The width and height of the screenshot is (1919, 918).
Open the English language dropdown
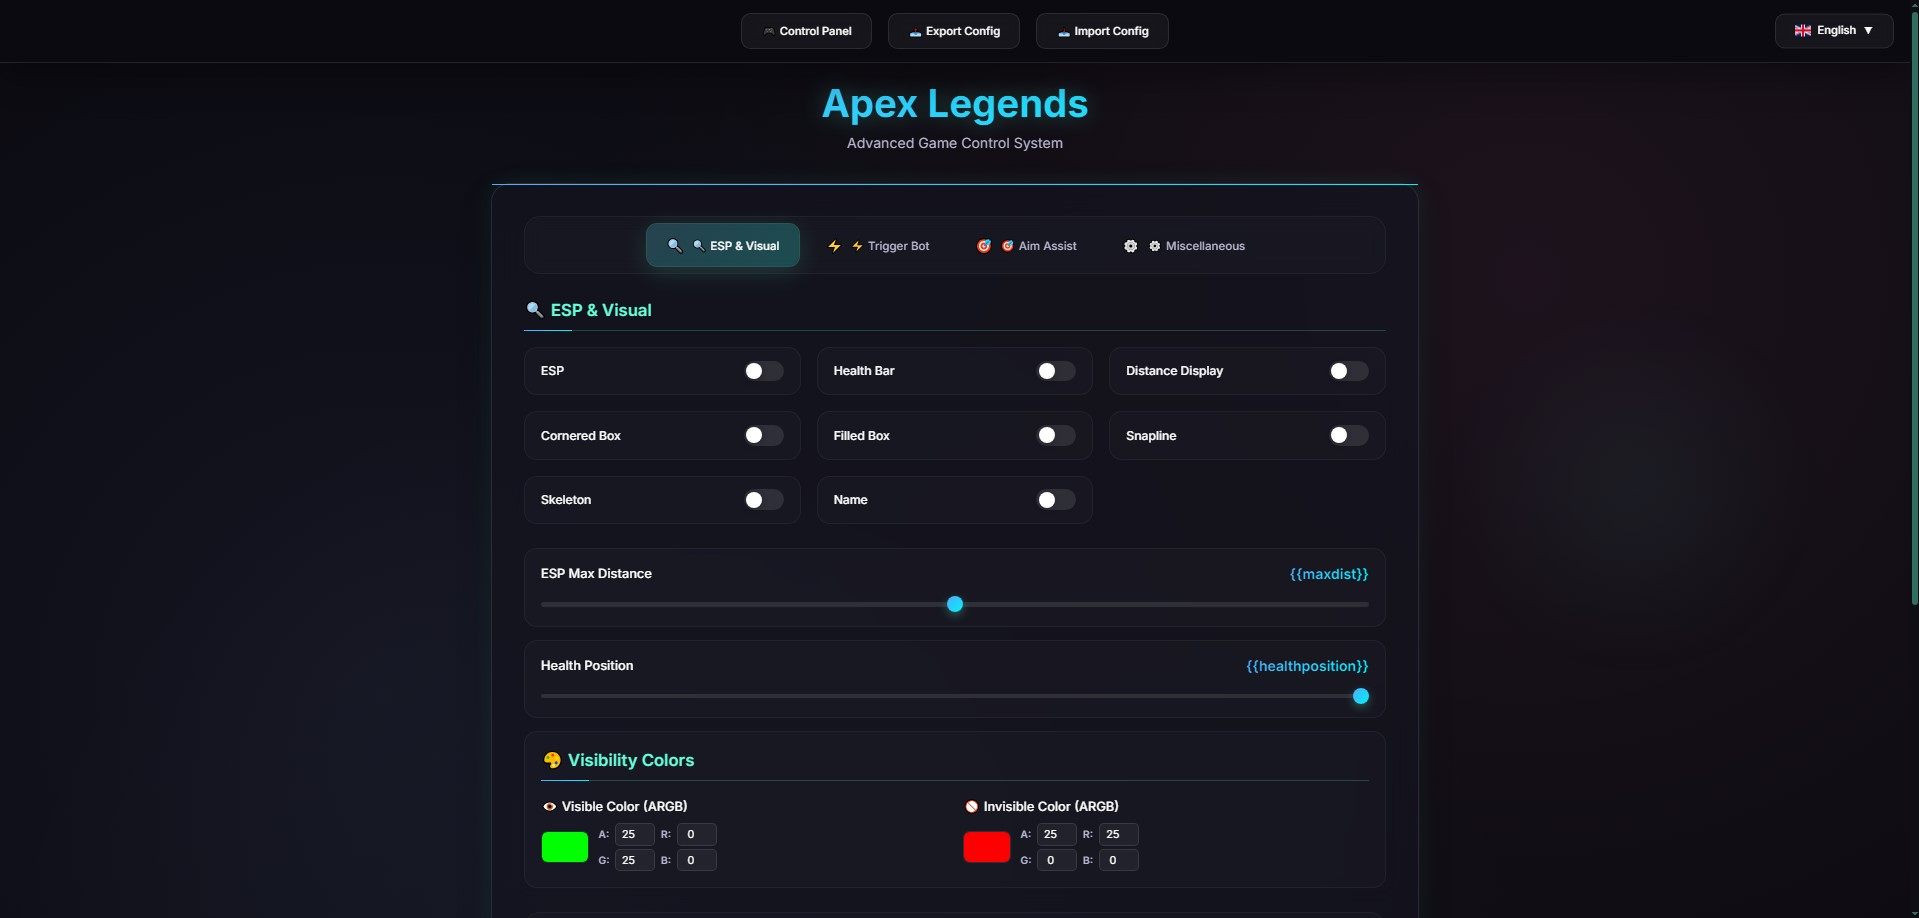[x=1833, y=31]
